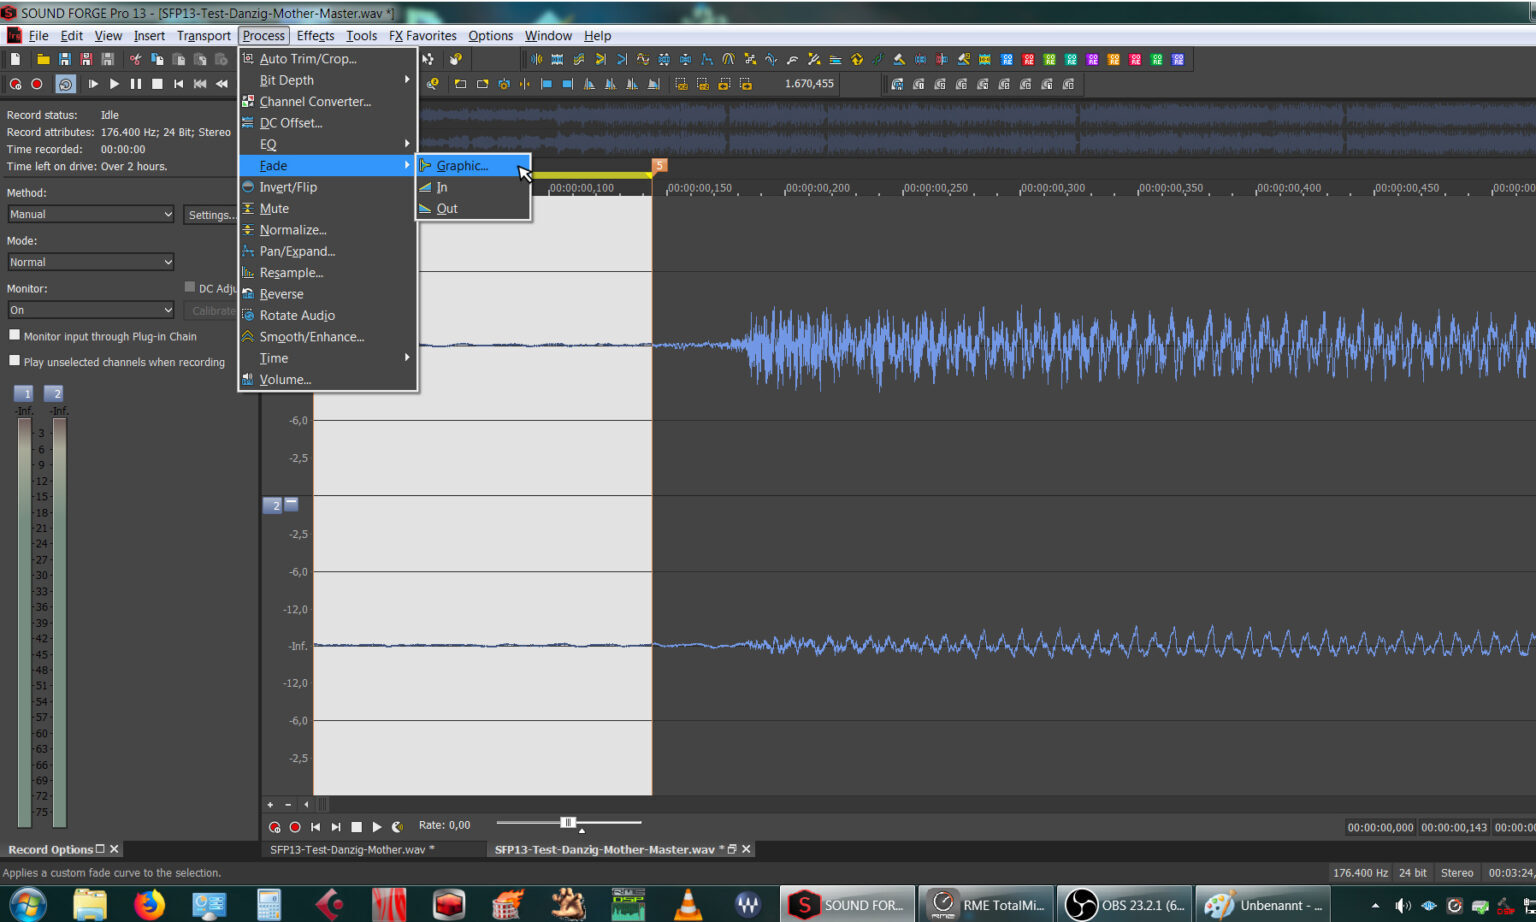This screenshot has width=1536, height=922.
Task: Click the Reverse menu icon
Action: pyautogui.click(x=248, y=294)
